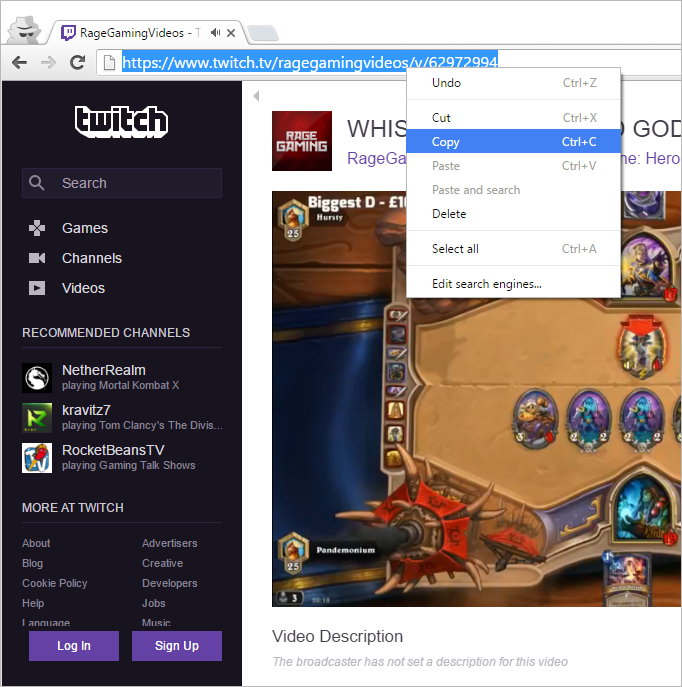This screenshot has width=682, height=687.
Task: Open the NetherRealm channel name
Action: 104,370
